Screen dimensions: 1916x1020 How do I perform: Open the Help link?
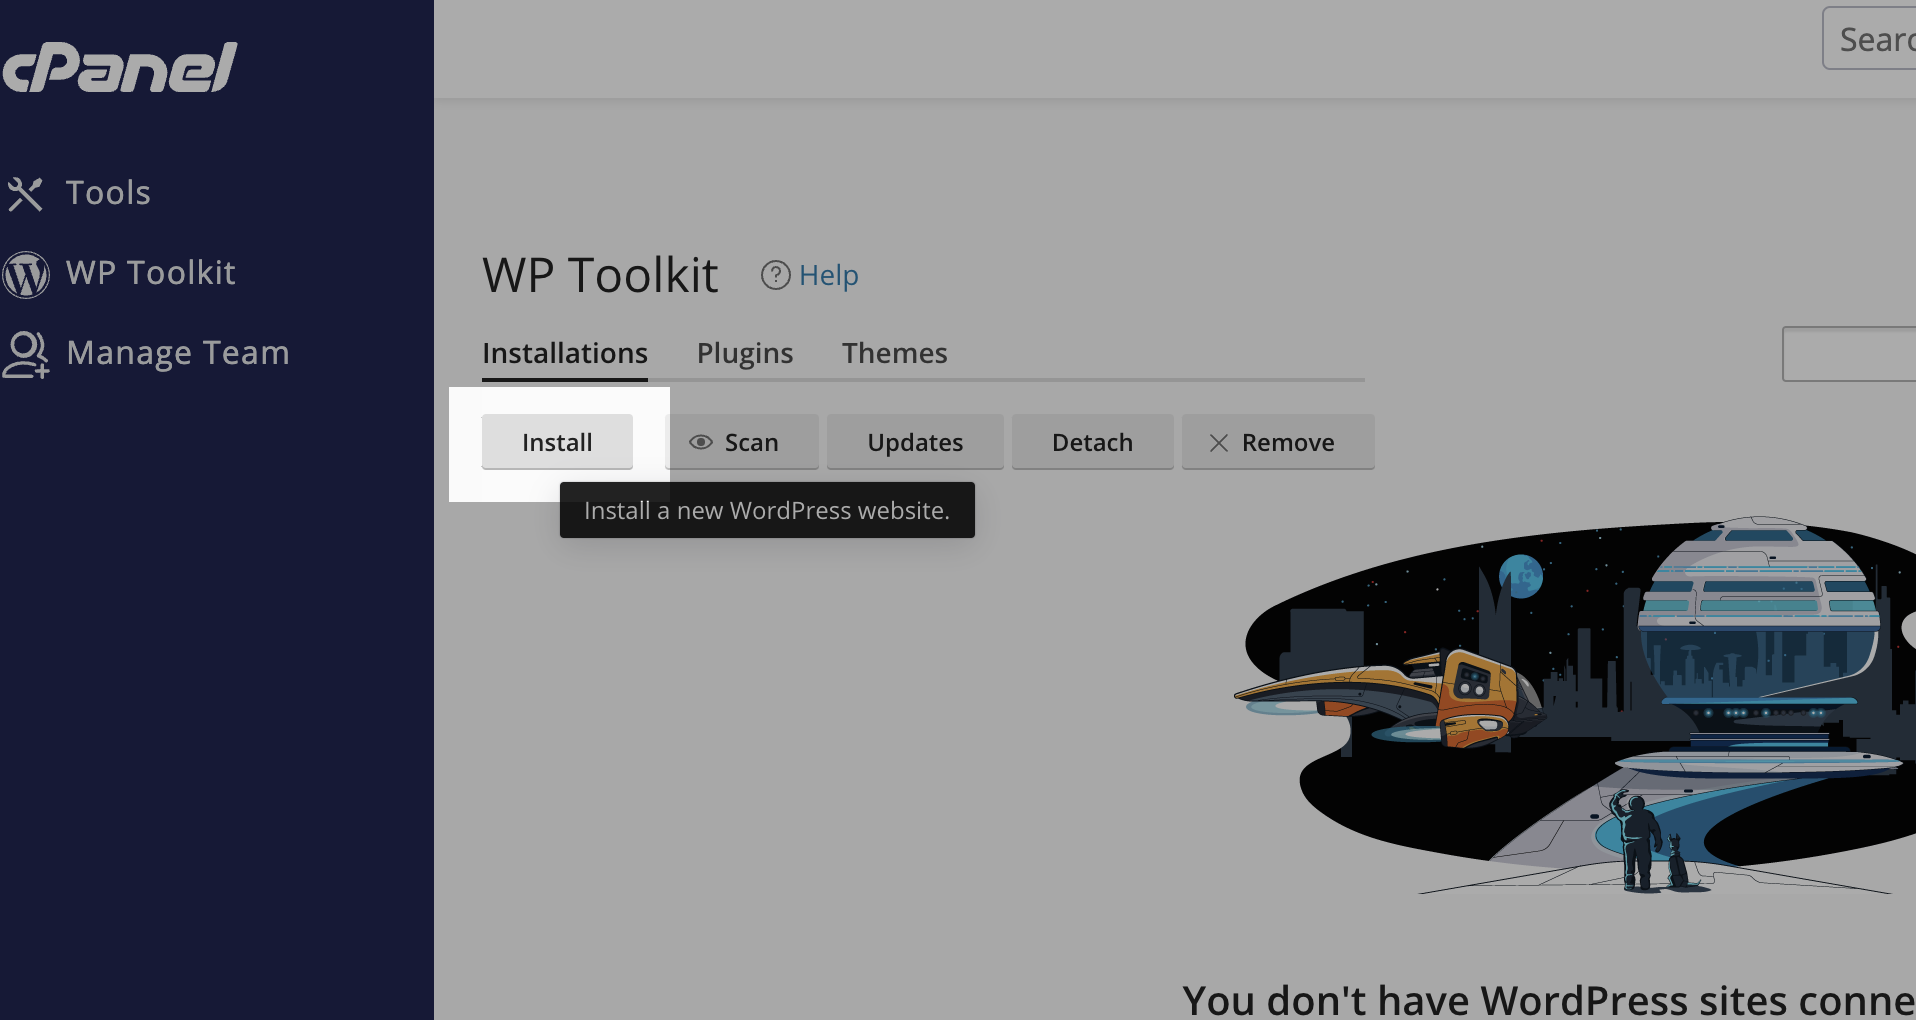point(828,275)
